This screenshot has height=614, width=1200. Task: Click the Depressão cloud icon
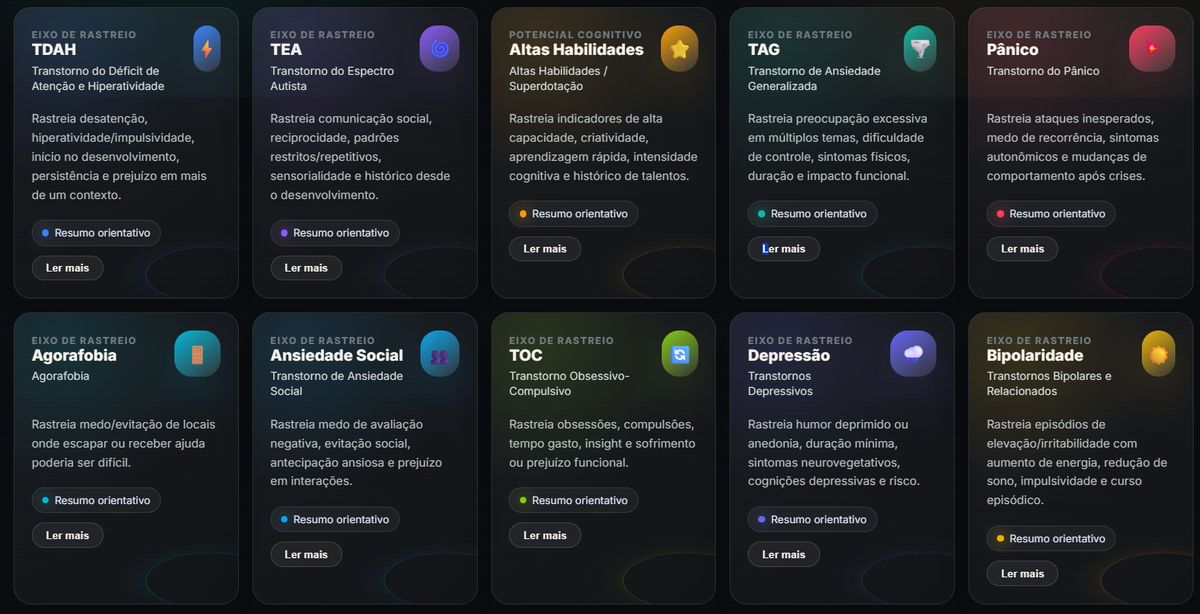pos(914,353)
